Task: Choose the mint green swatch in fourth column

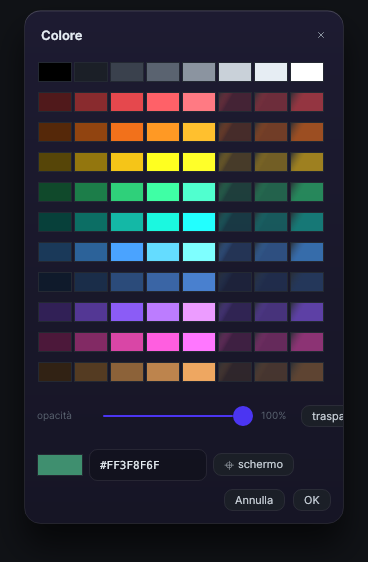Action: pos(163,192)
